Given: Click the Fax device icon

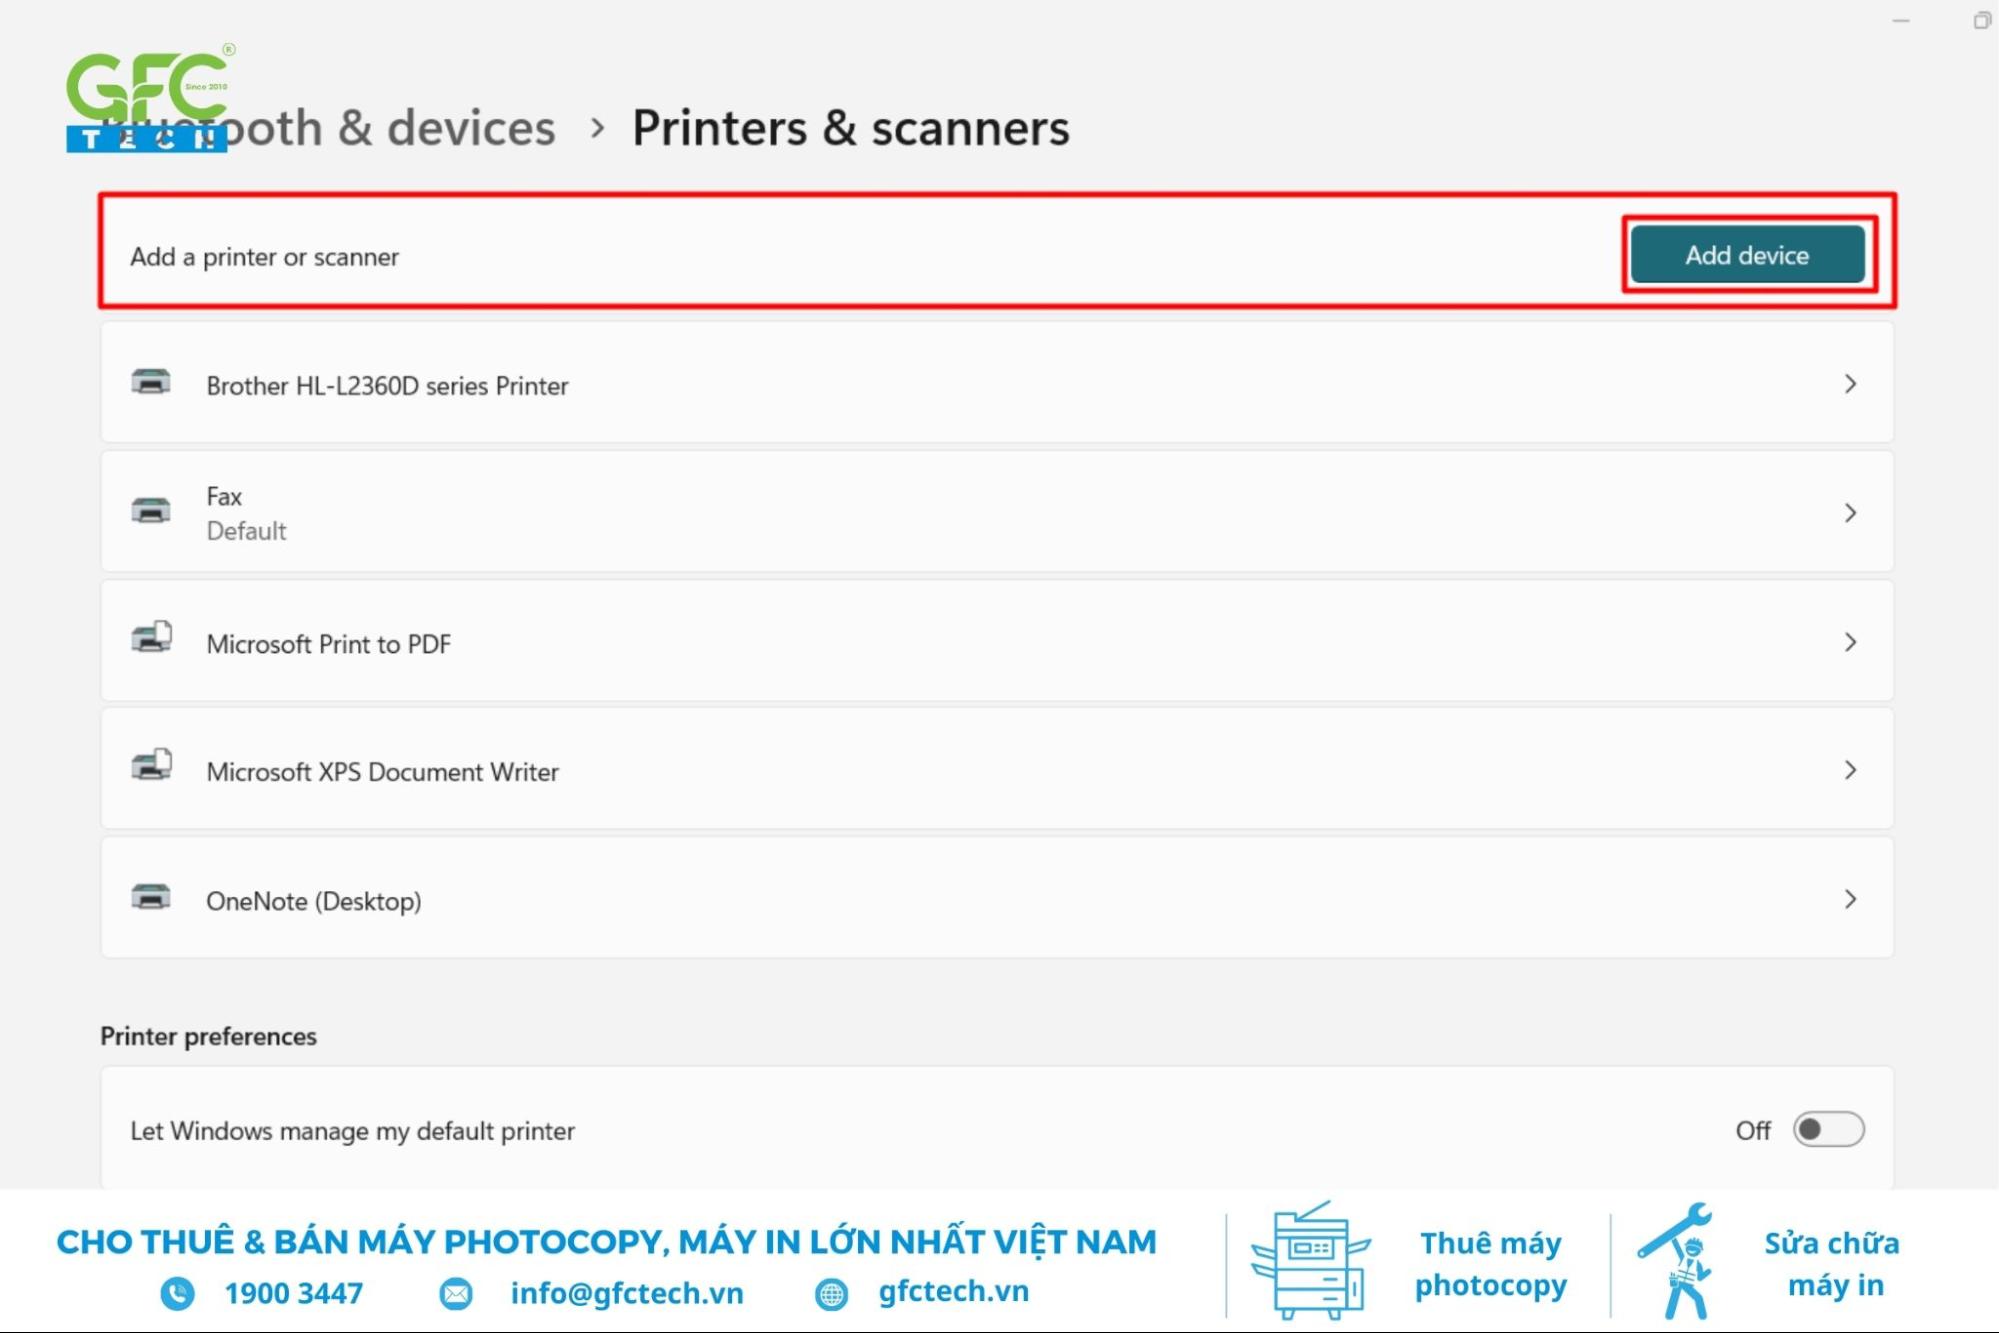Looking at the screenshot, I should point(151,511).
